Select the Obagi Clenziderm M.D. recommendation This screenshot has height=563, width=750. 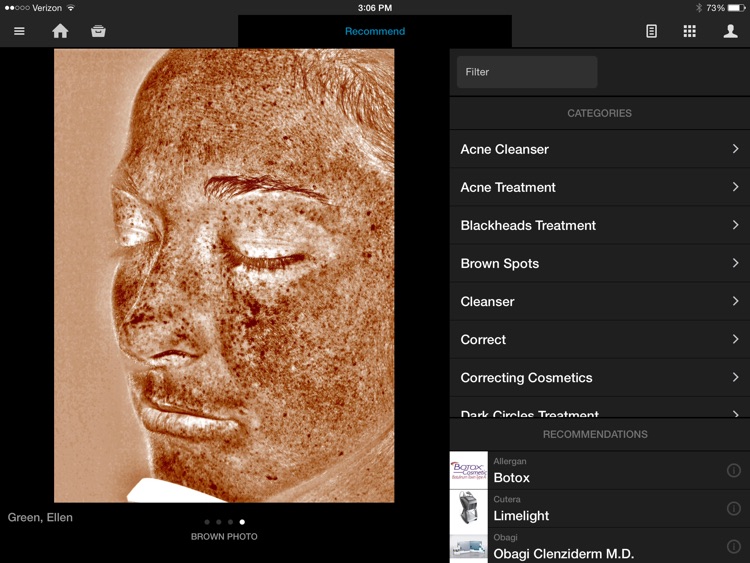[x=600, y=546]
